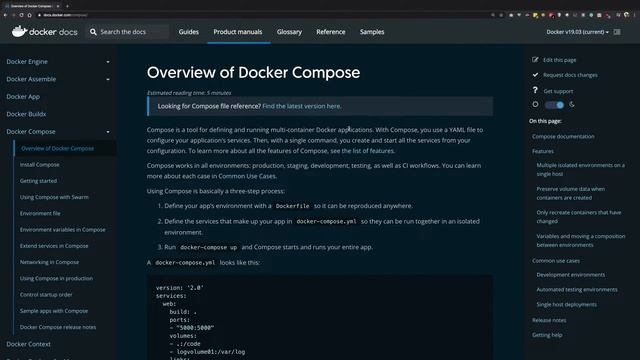640x360 pixels.
Task: Toggle the night mode switch
Action: coord(554,105)
